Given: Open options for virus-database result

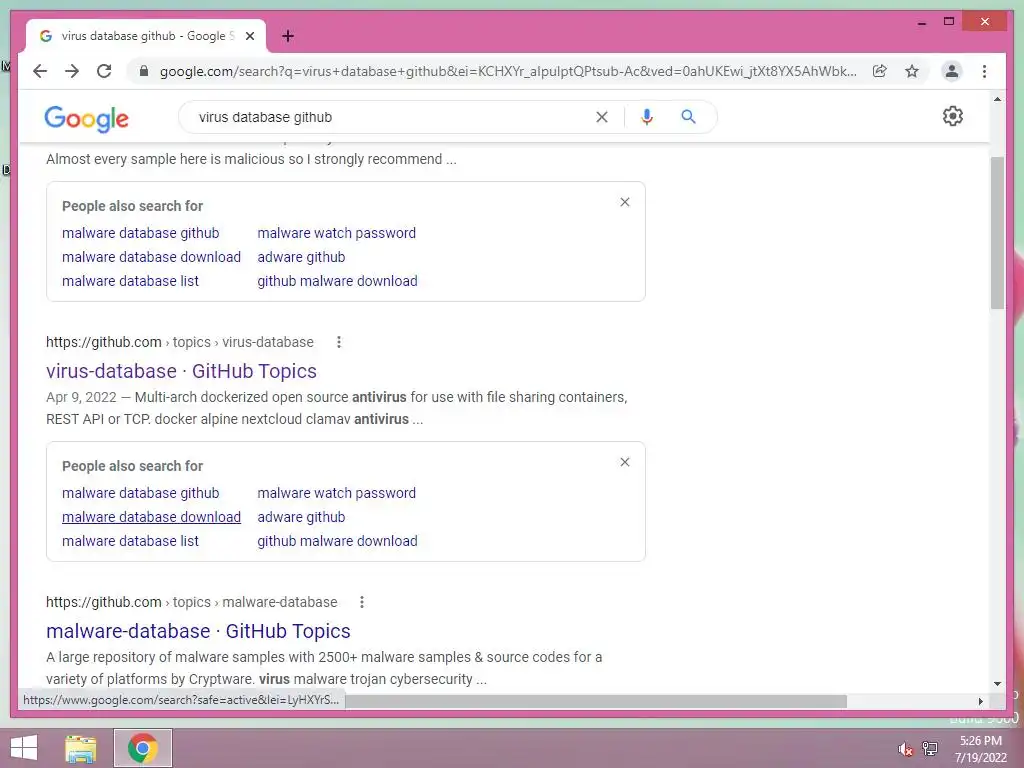Looking at the screenshot, I should [x=338, y=342].
